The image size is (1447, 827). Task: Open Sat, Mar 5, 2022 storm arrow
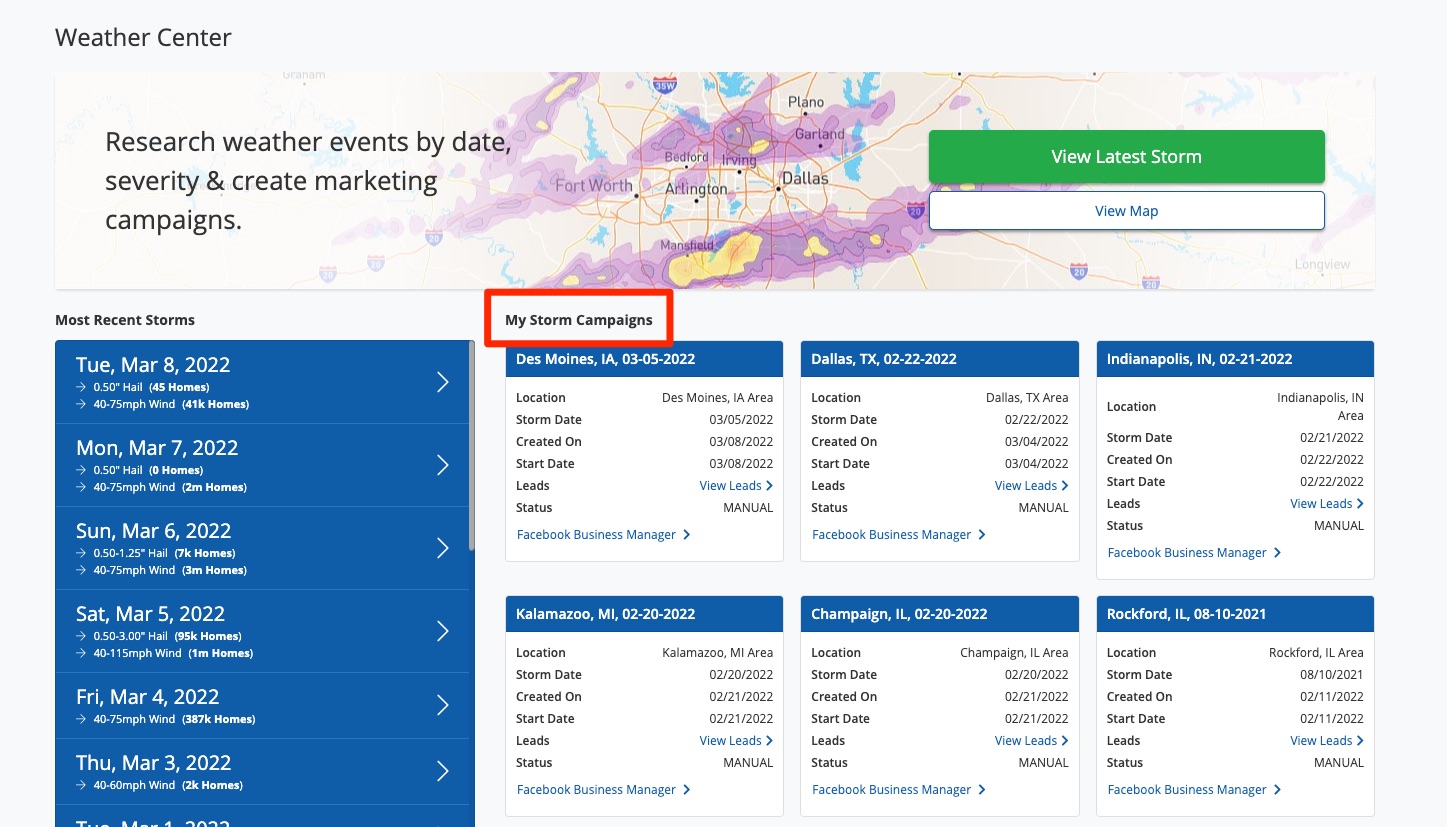tap(443, 631)
